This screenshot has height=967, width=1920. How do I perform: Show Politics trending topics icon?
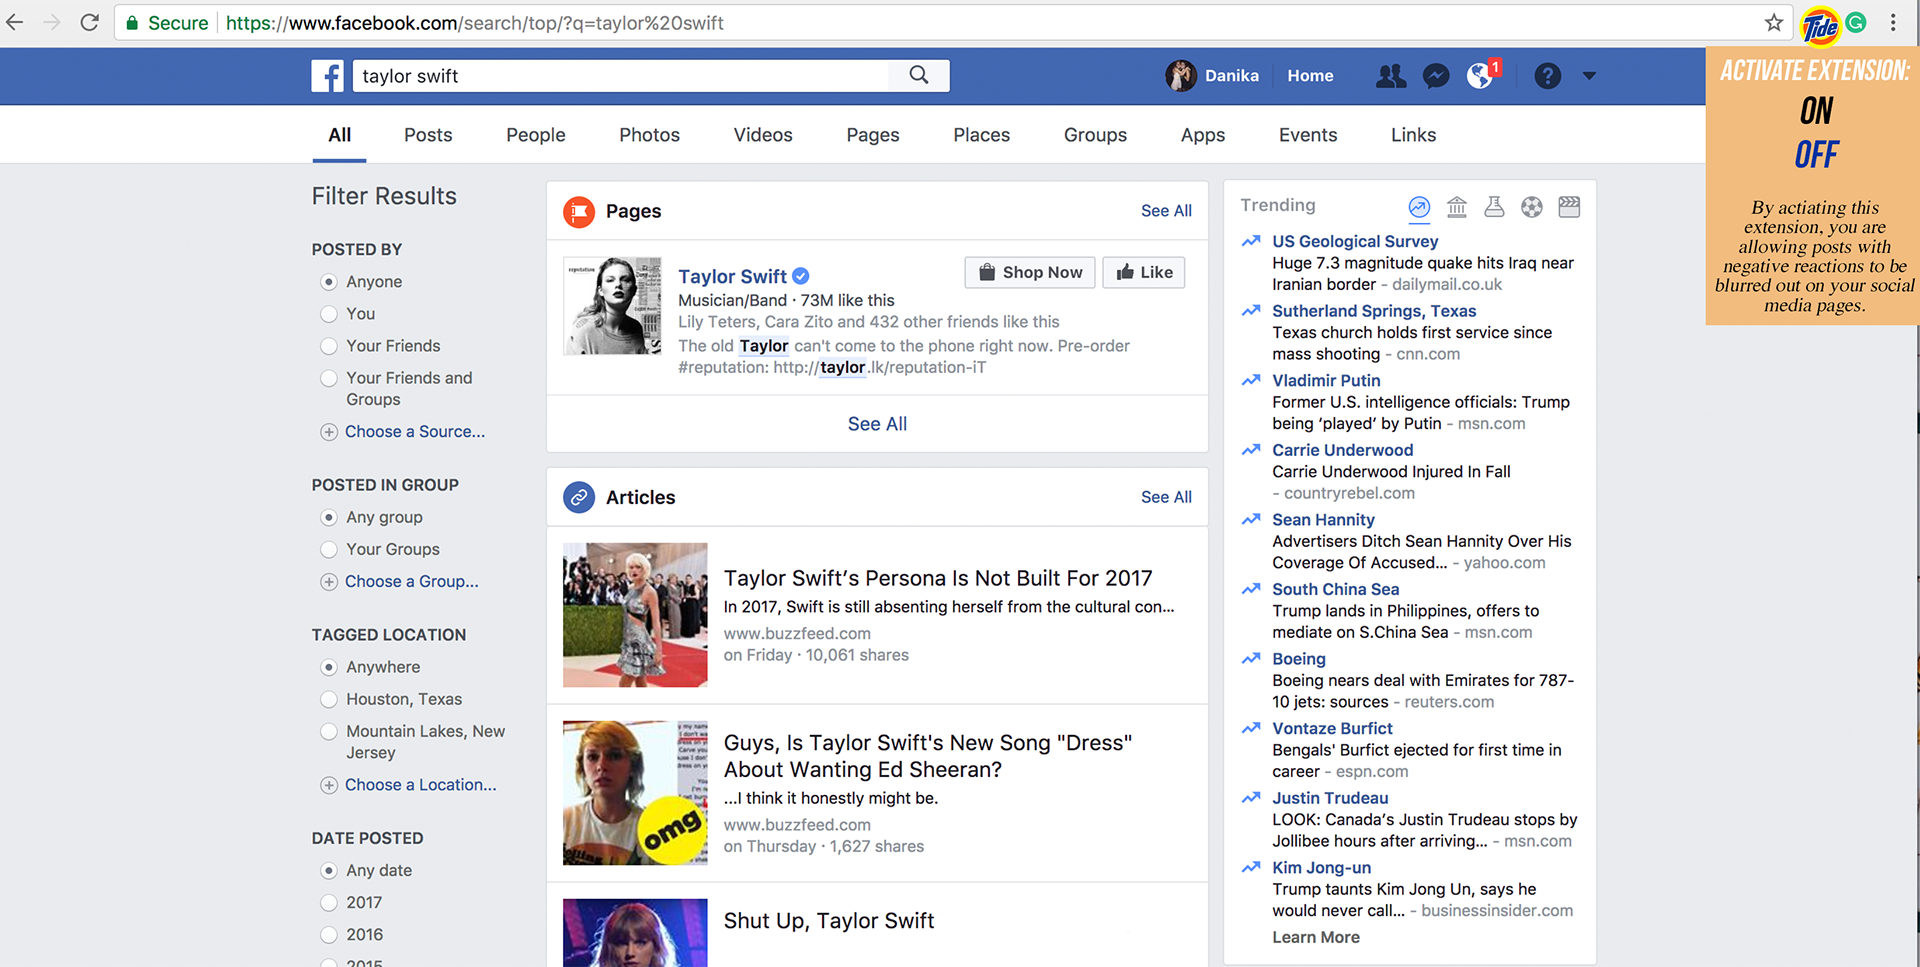click(x=1457, y=207)
